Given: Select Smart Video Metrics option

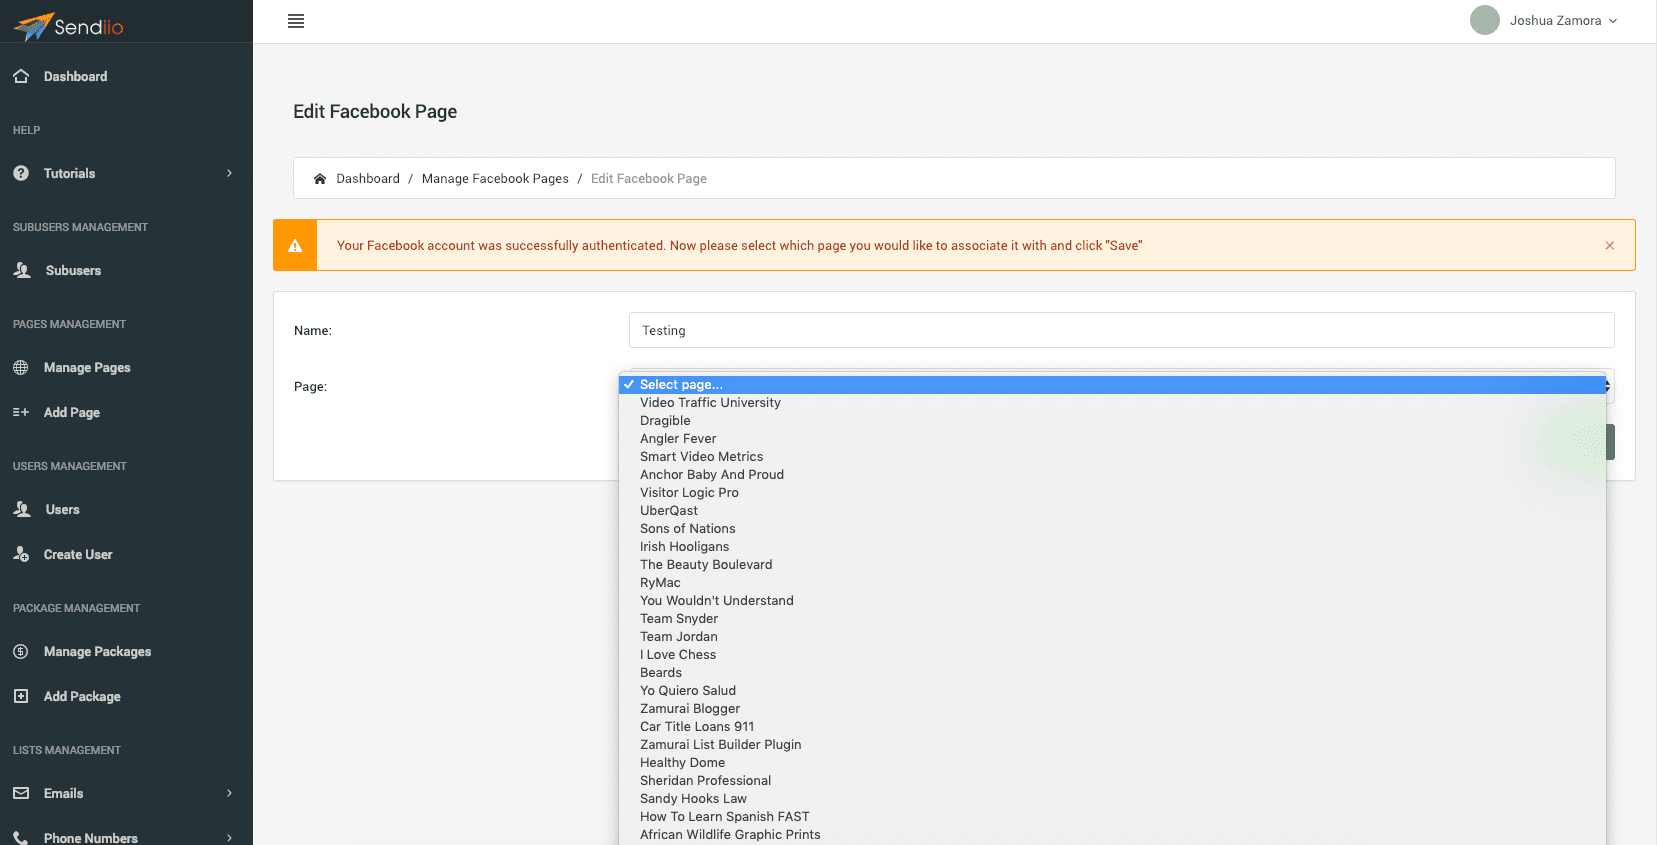Looking at the screenshot, I should [x=1112, y=457].
